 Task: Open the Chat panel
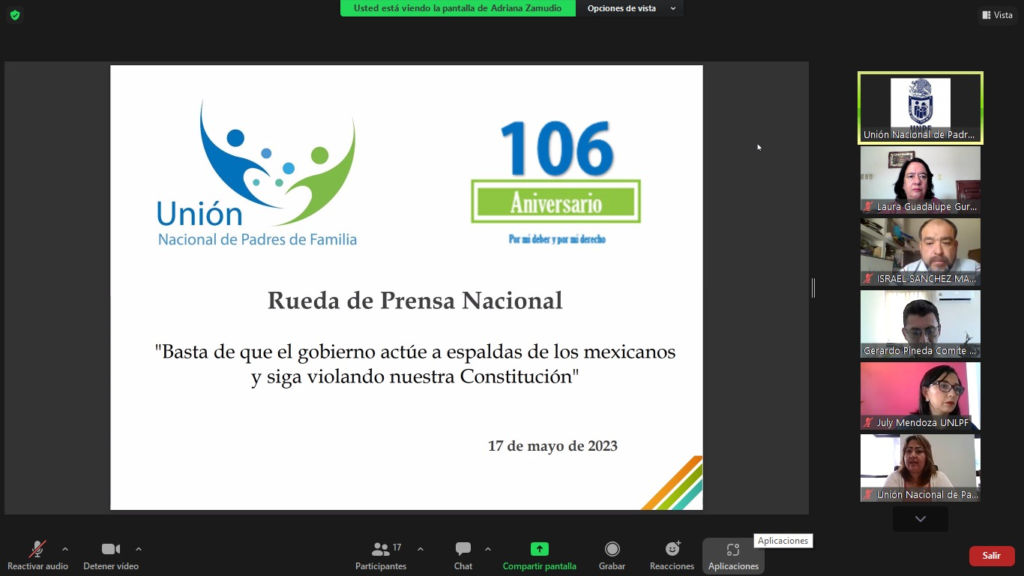[463, 556]
